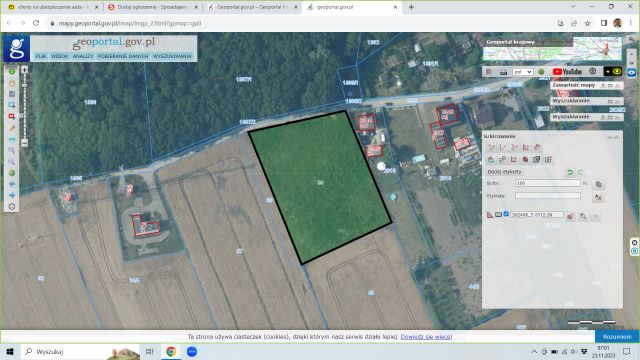Click the color palette icon beside Bufor field

(x=598, y=184)
